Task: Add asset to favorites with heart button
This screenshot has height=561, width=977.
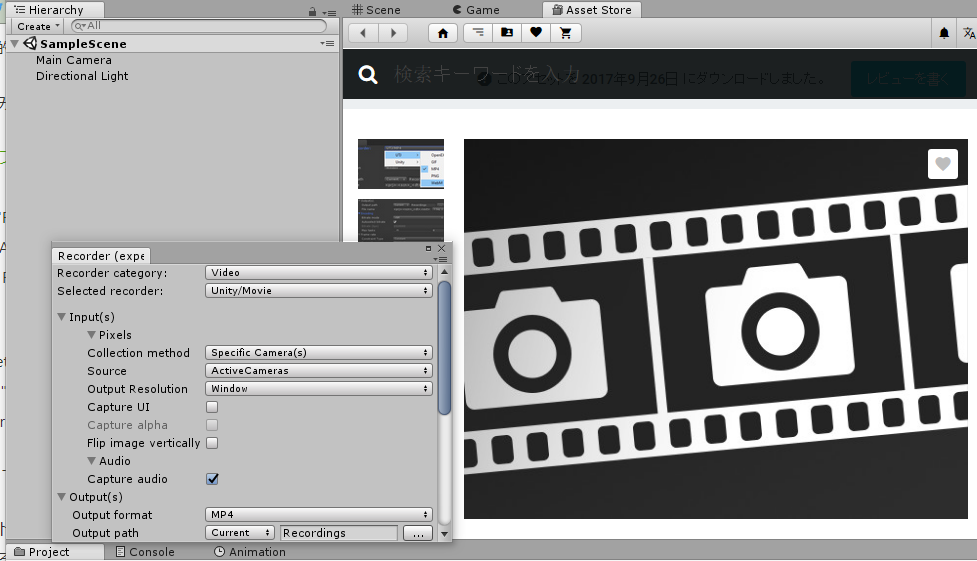Action: (x=943, y=164)
